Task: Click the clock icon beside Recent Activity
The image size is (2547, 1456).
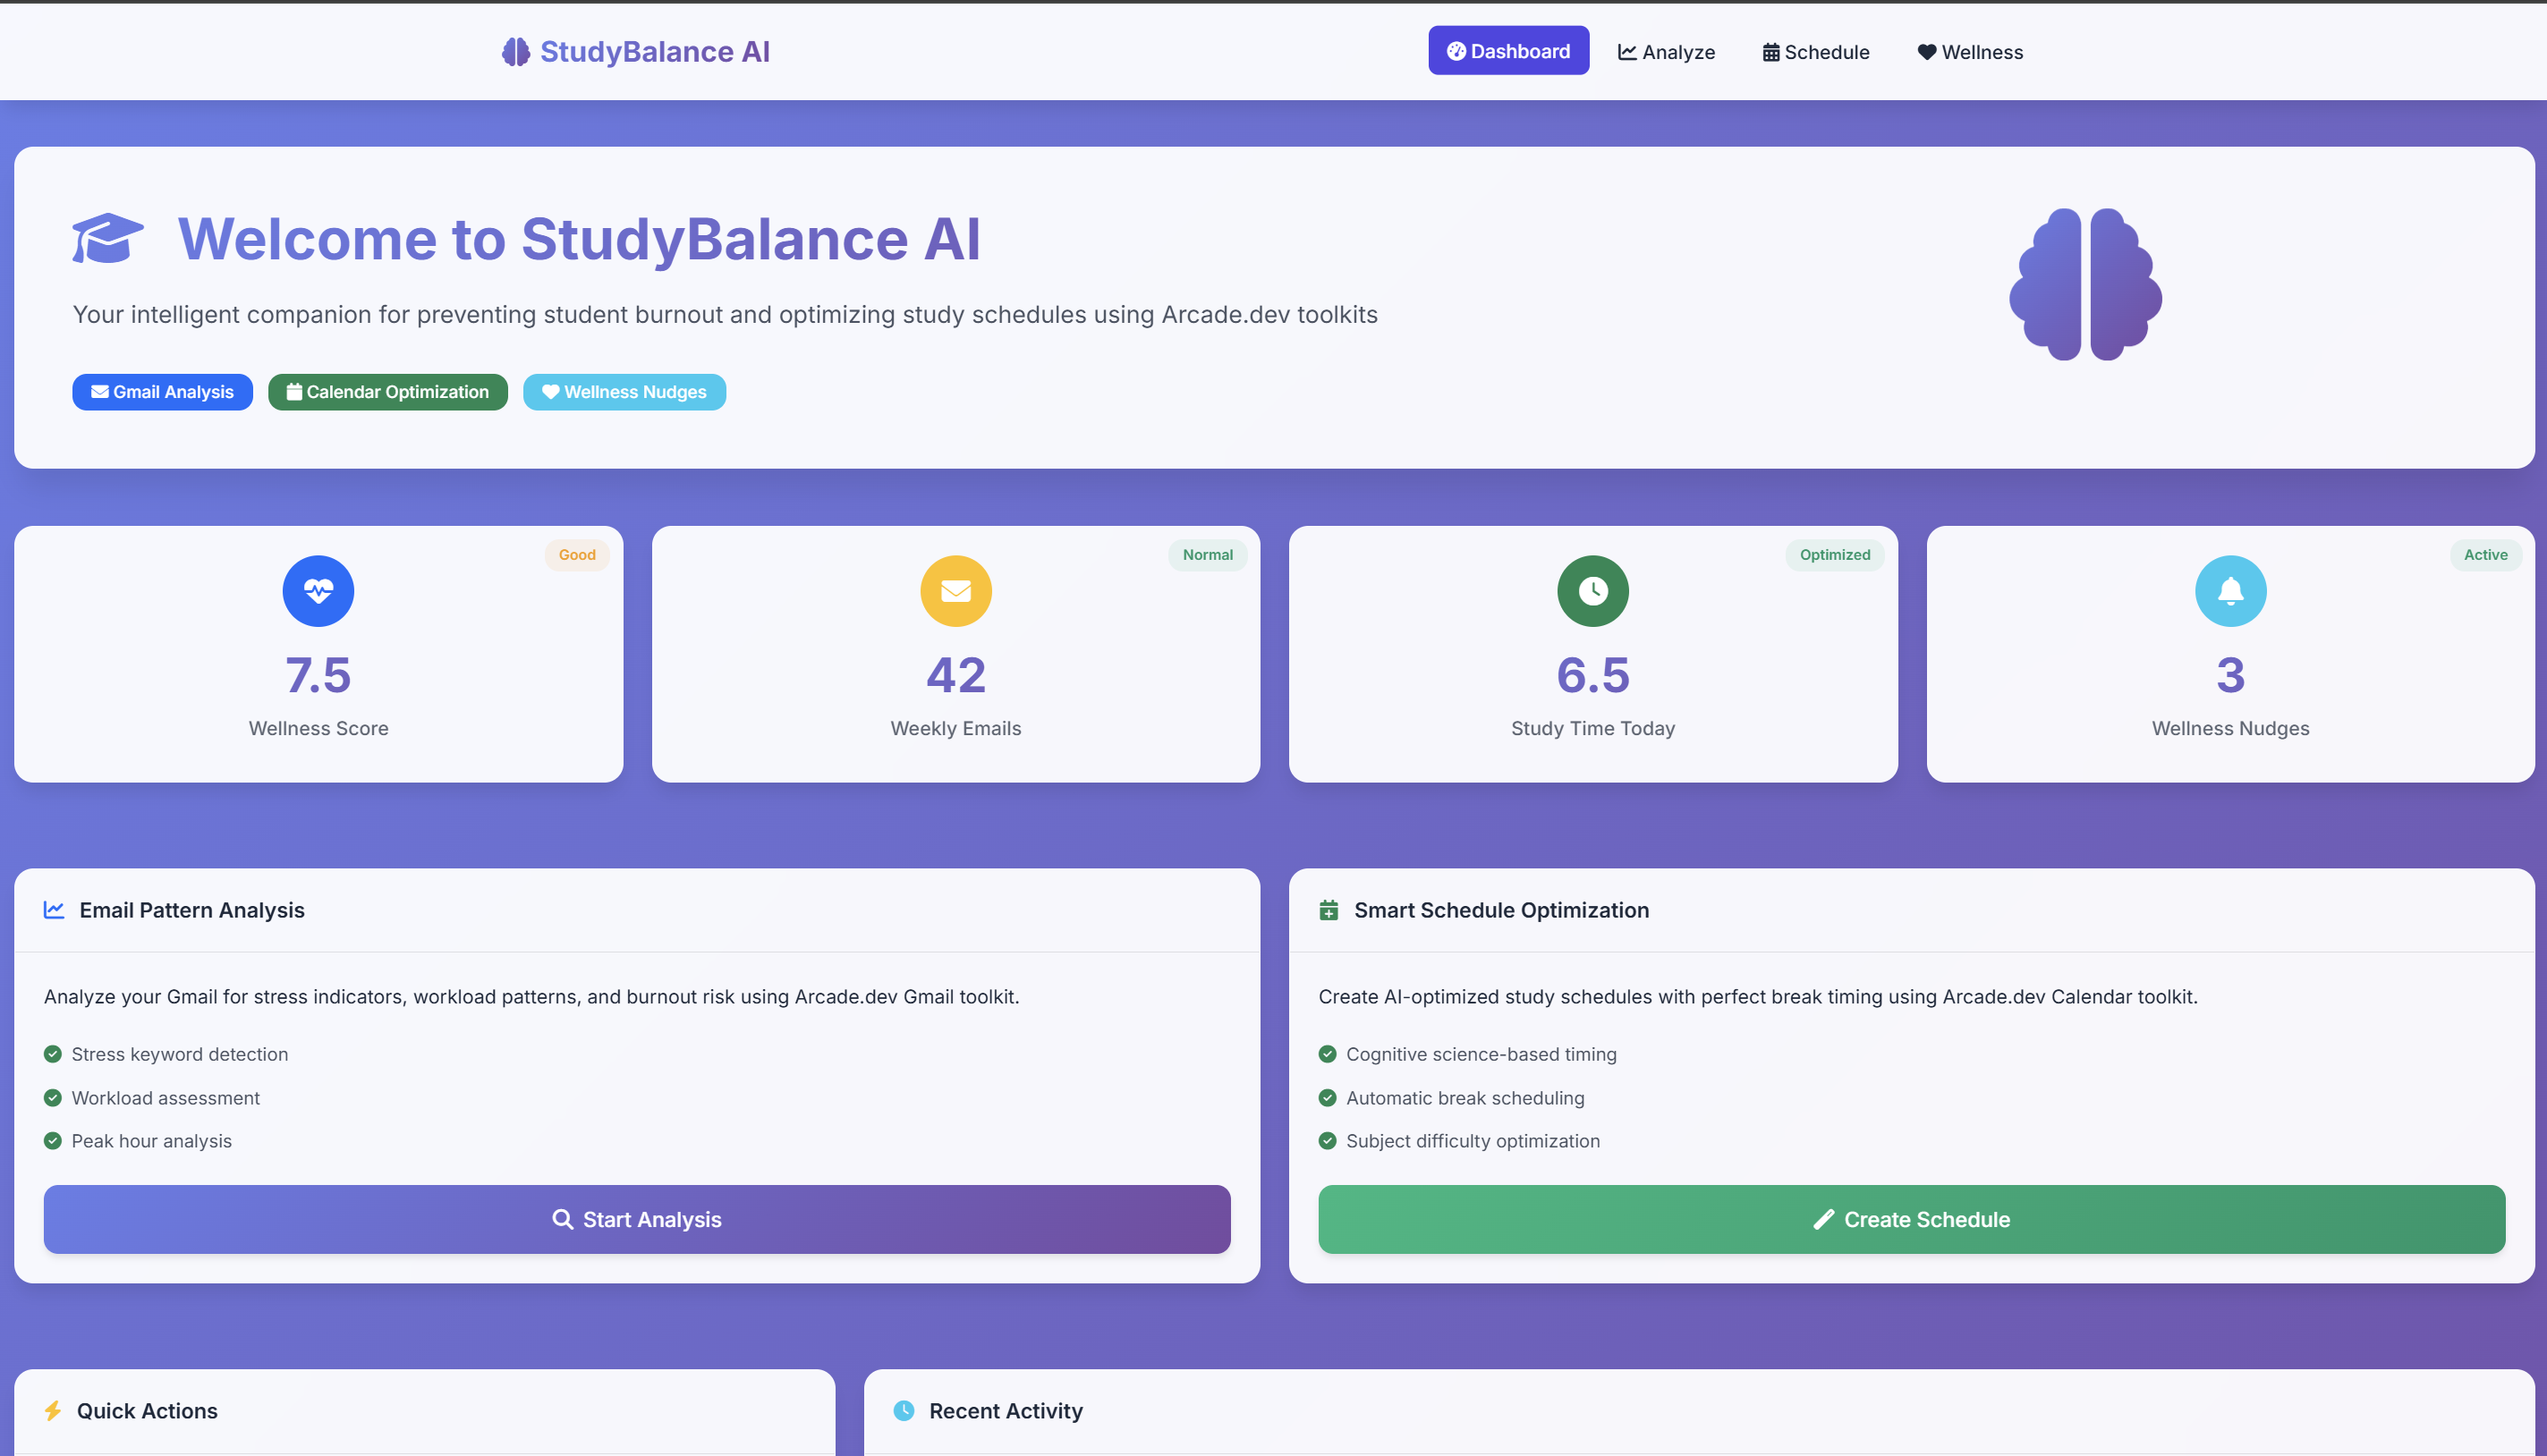Action: coord(903,1410)
